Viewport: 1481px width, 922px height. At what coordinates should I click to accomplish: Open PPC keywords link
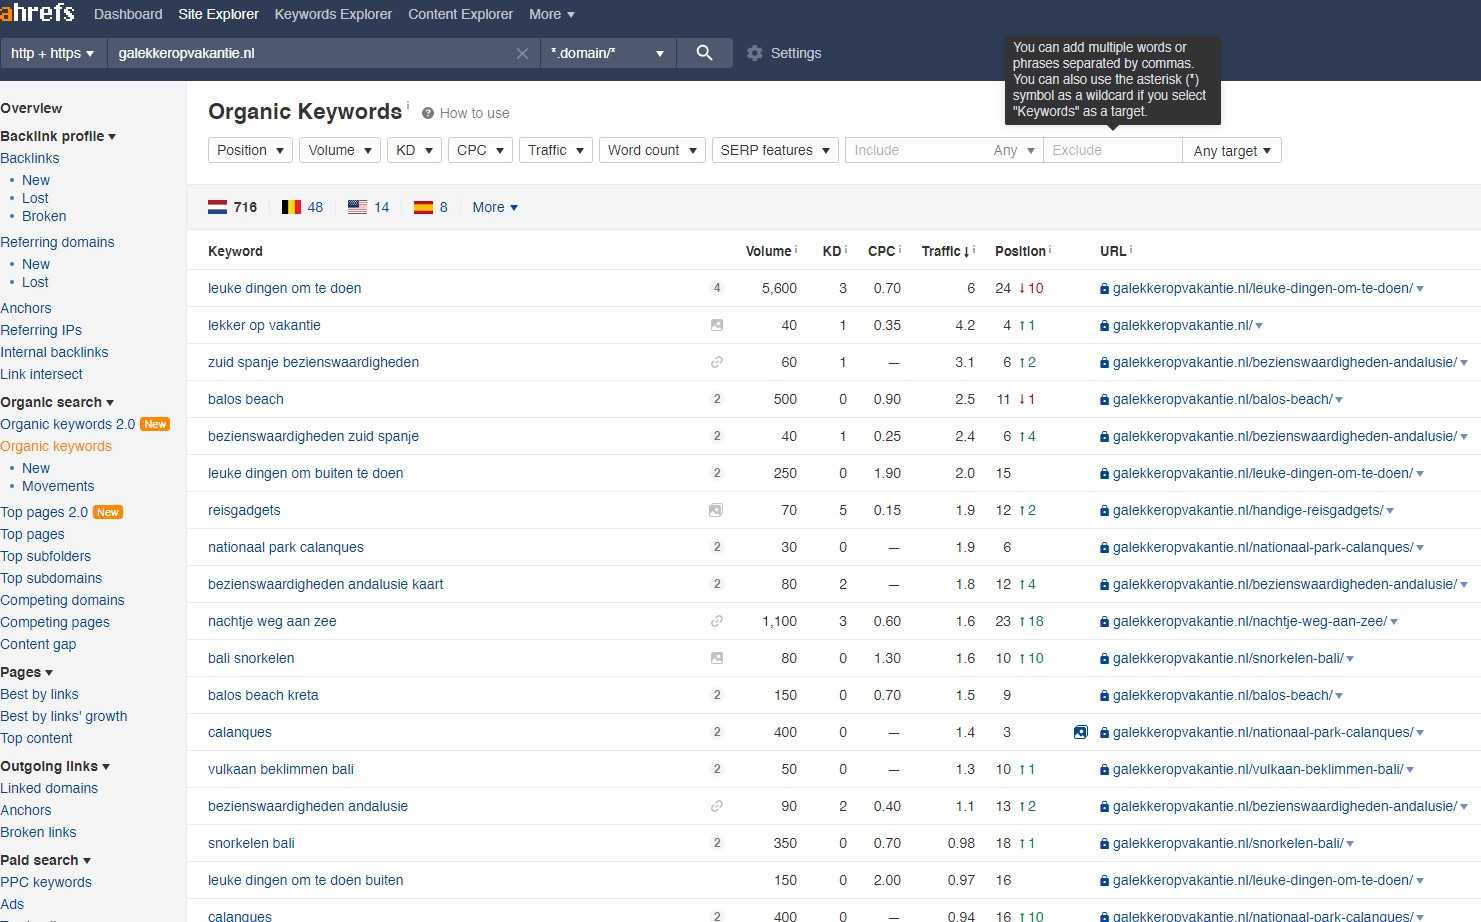click(46, 882)
